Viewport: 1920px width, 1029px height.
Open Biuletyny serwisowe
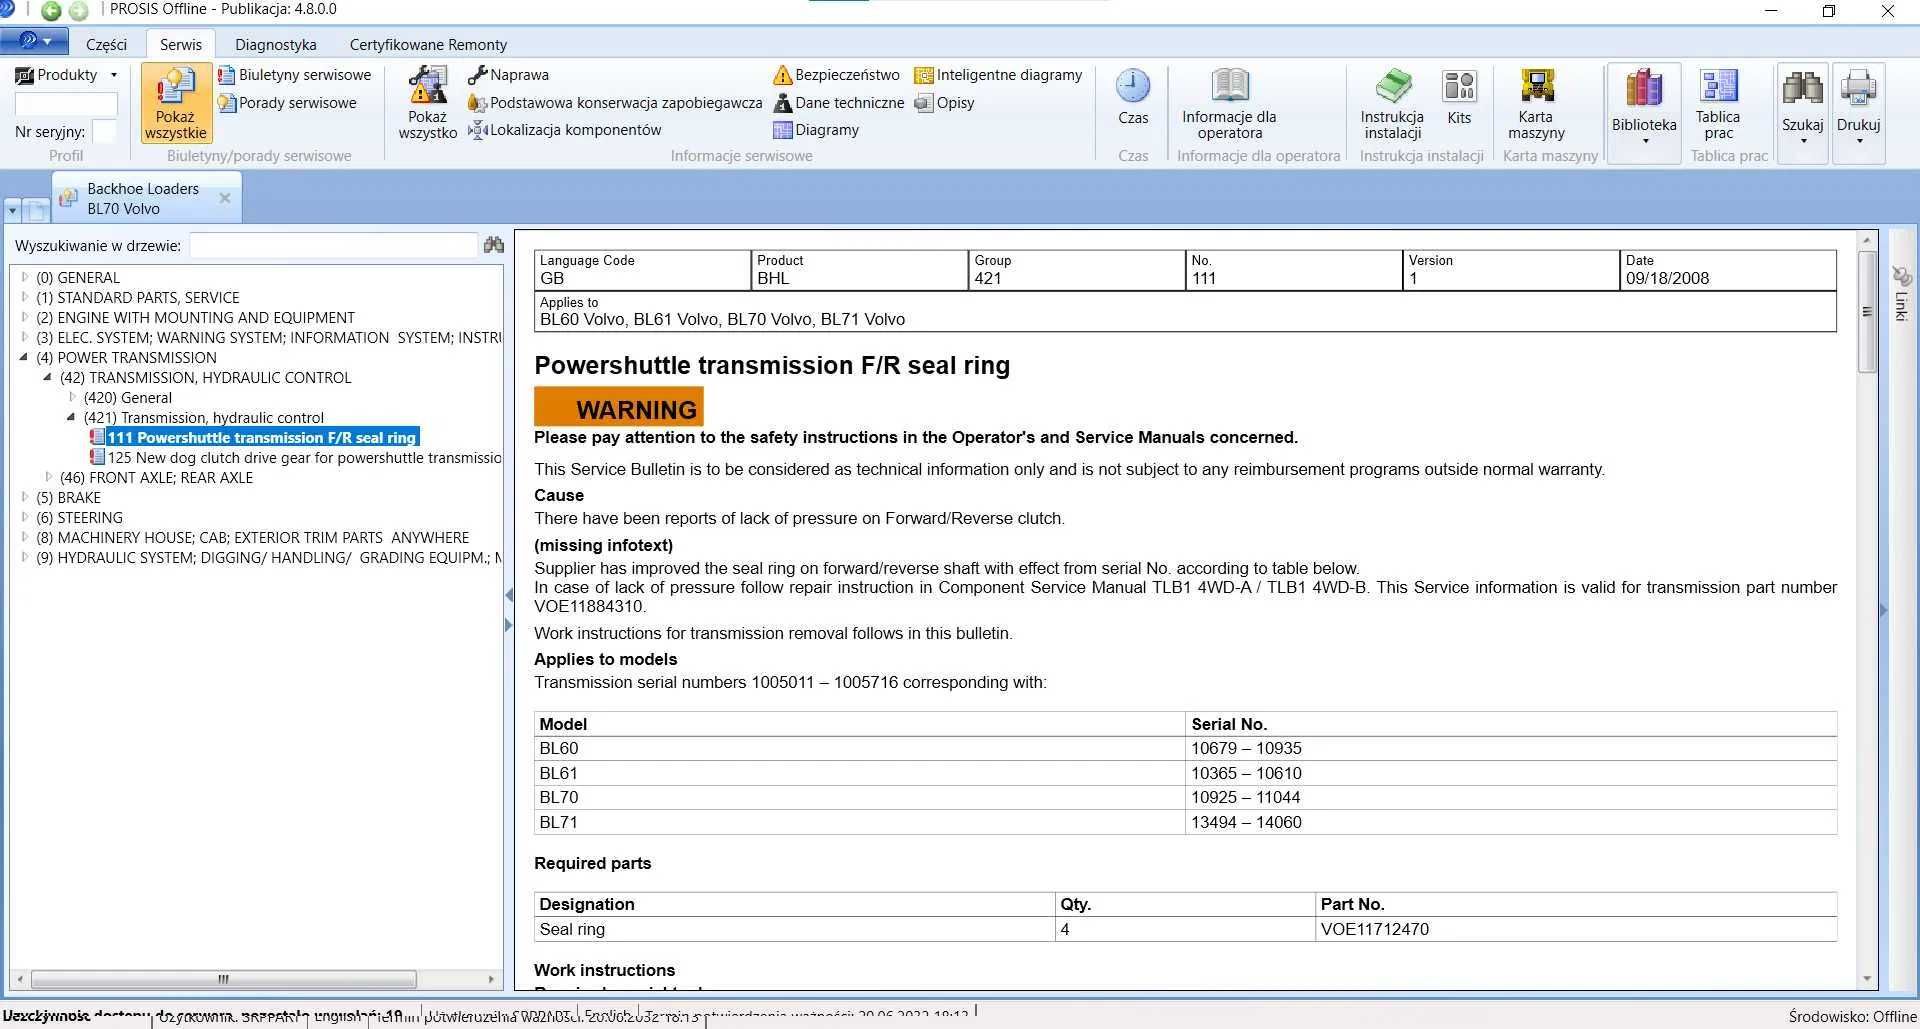pyautogui.click(x=294, y=75)
